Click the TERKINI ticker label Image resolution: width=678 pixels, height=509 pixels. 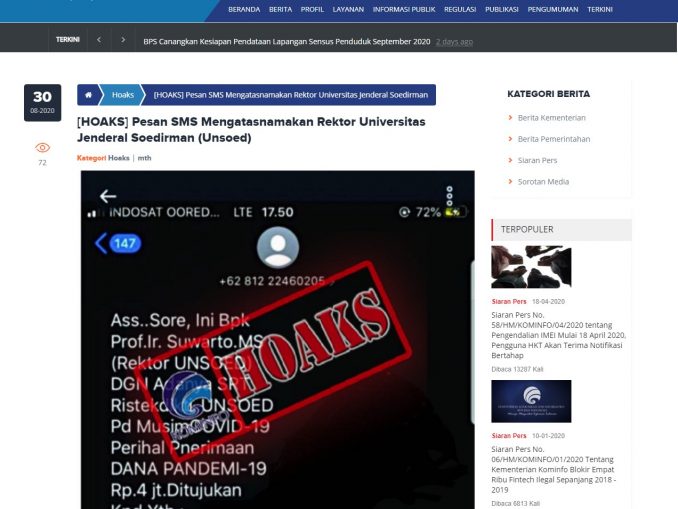[x=68, y=39]
